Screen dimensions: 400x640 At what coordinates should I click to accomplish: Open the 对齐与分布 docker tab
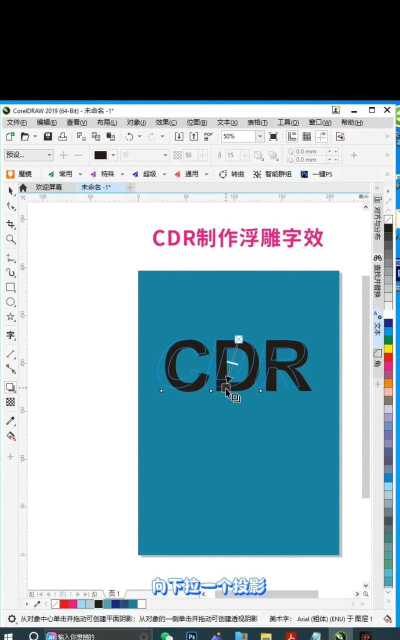click(378, 218)
